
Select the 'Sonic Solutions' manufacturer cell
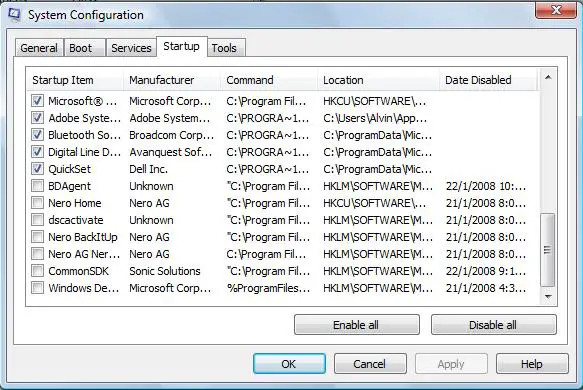pyautogui.click(x=165, y=271)
